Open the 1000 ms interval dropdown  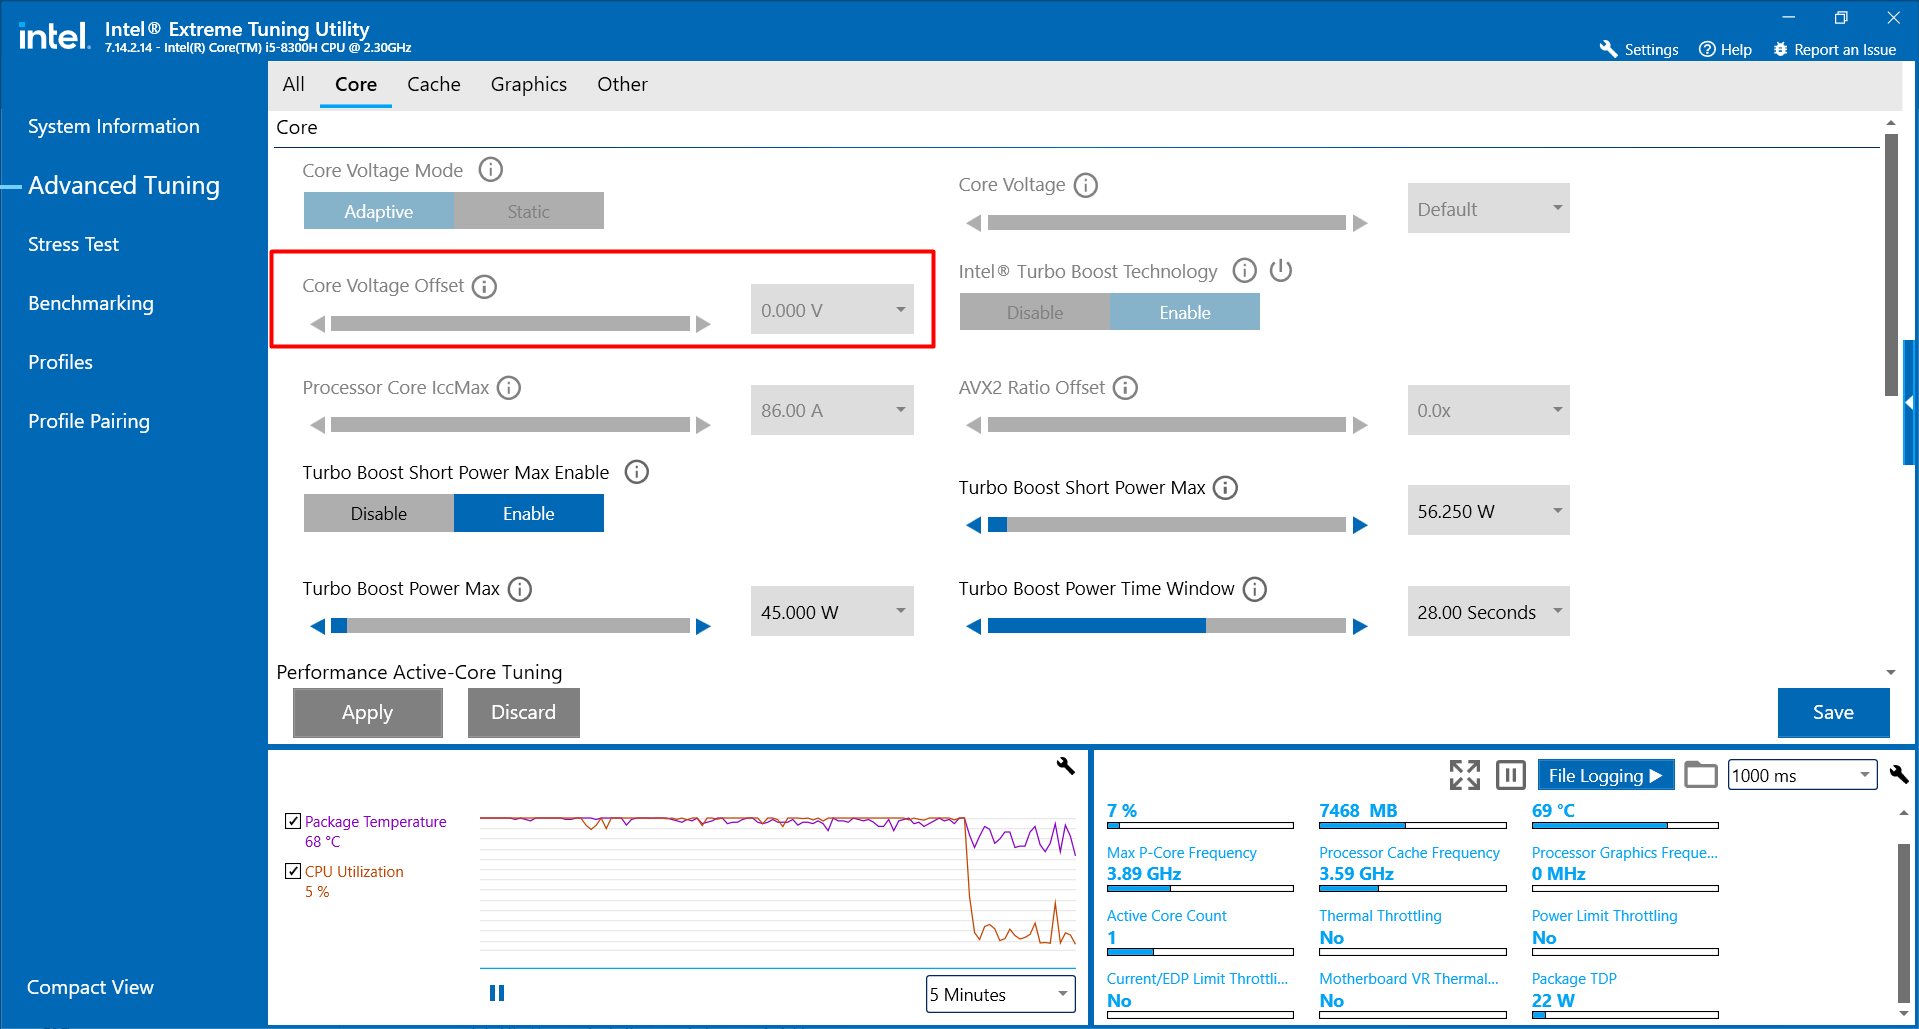click(x=1802, y=775)
